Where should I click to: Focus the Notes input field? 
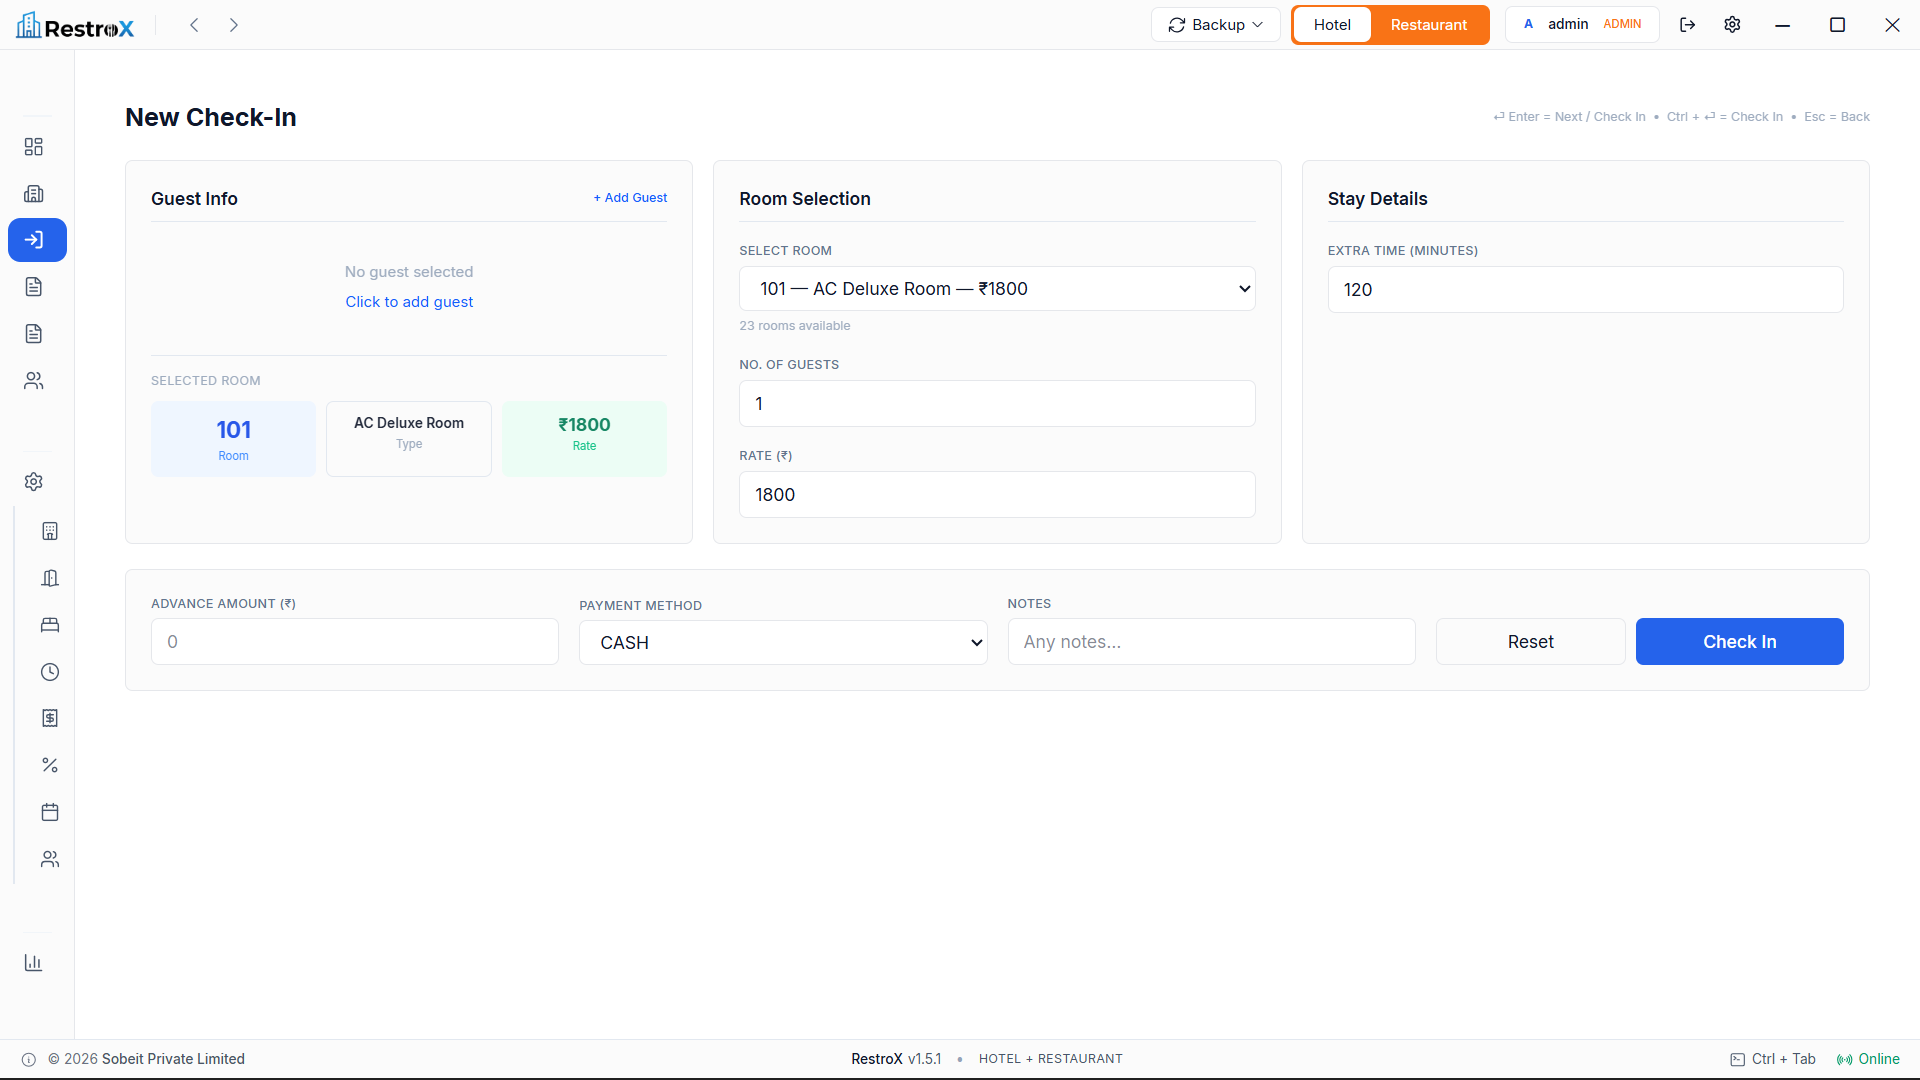pos(1211,642)
